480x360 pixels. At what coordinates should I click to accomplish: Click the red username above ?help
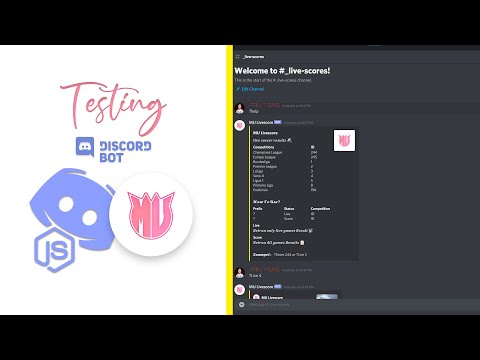[265, 105]
